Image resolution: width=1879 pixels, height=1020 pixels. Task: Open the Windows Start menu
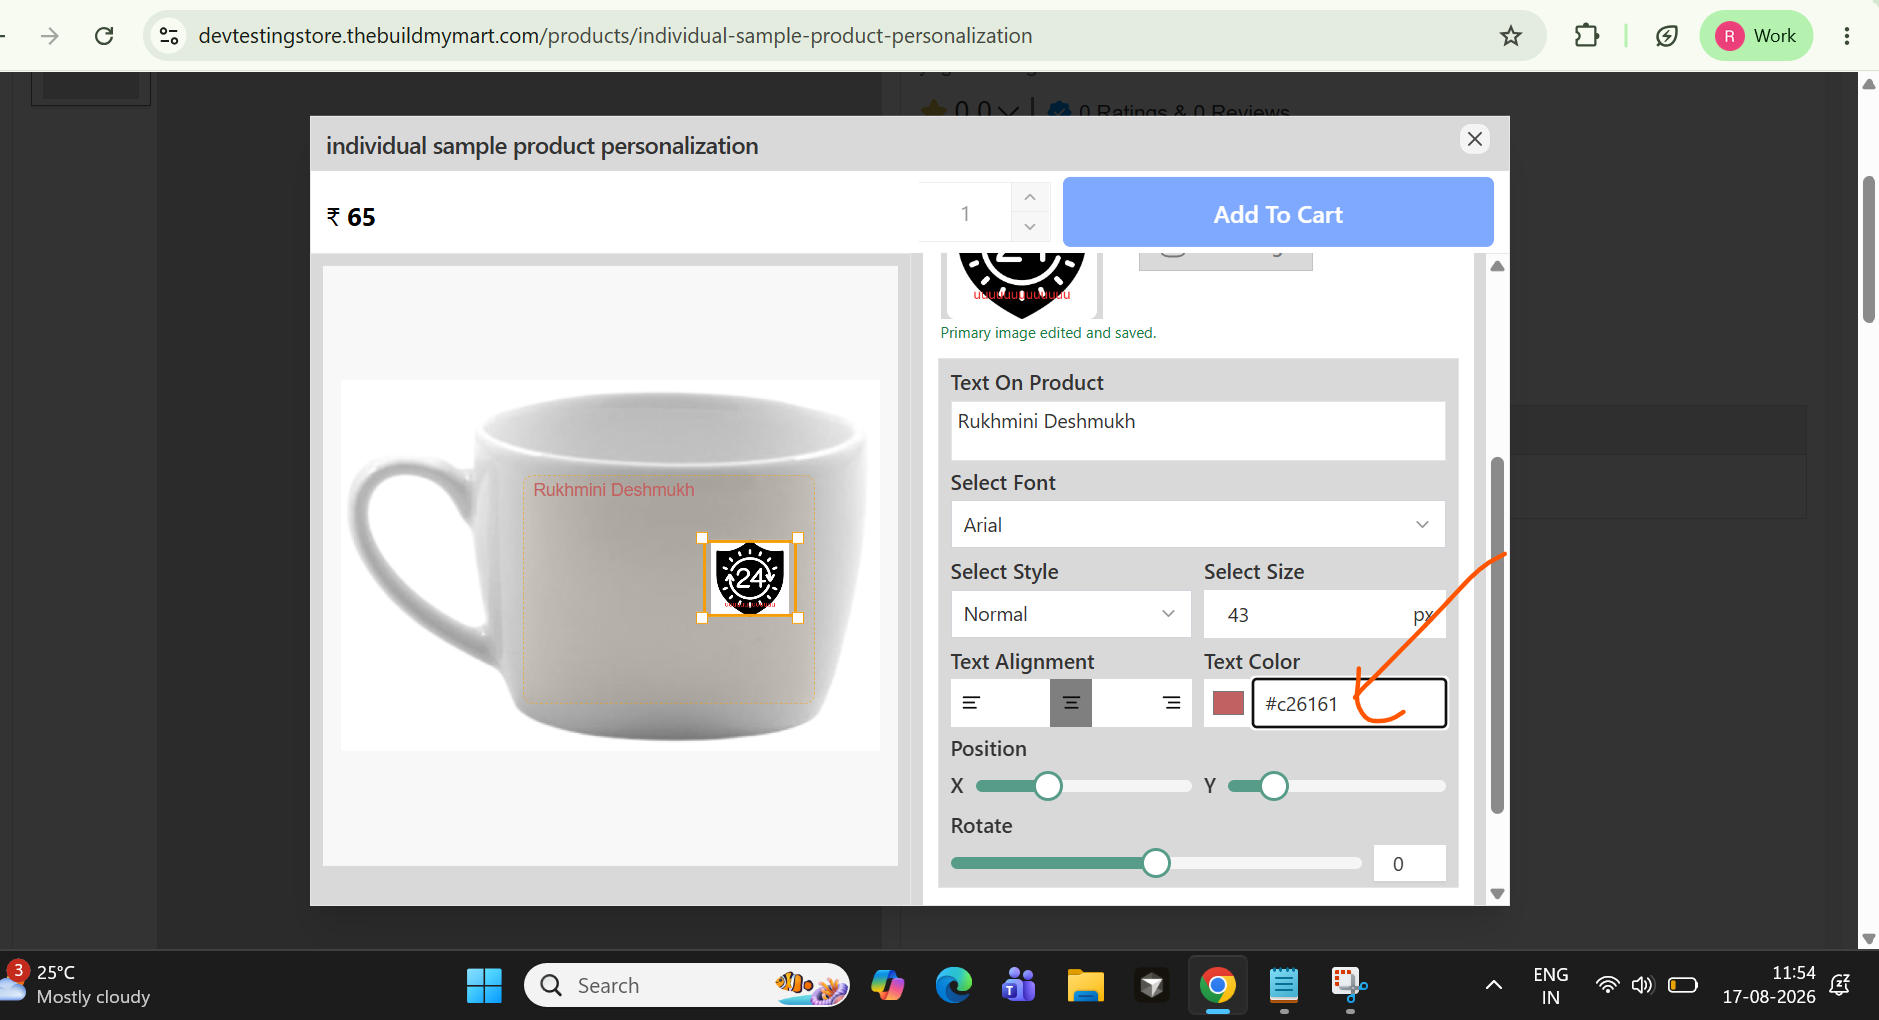(484, 986)
